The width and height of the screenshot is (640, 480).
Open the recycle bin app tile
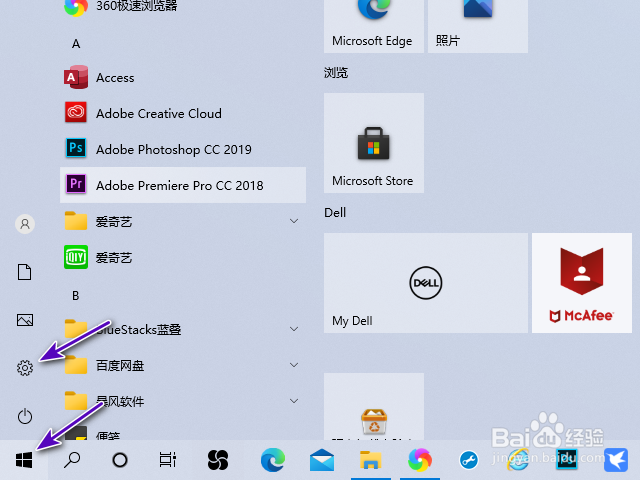pos(374,407)
